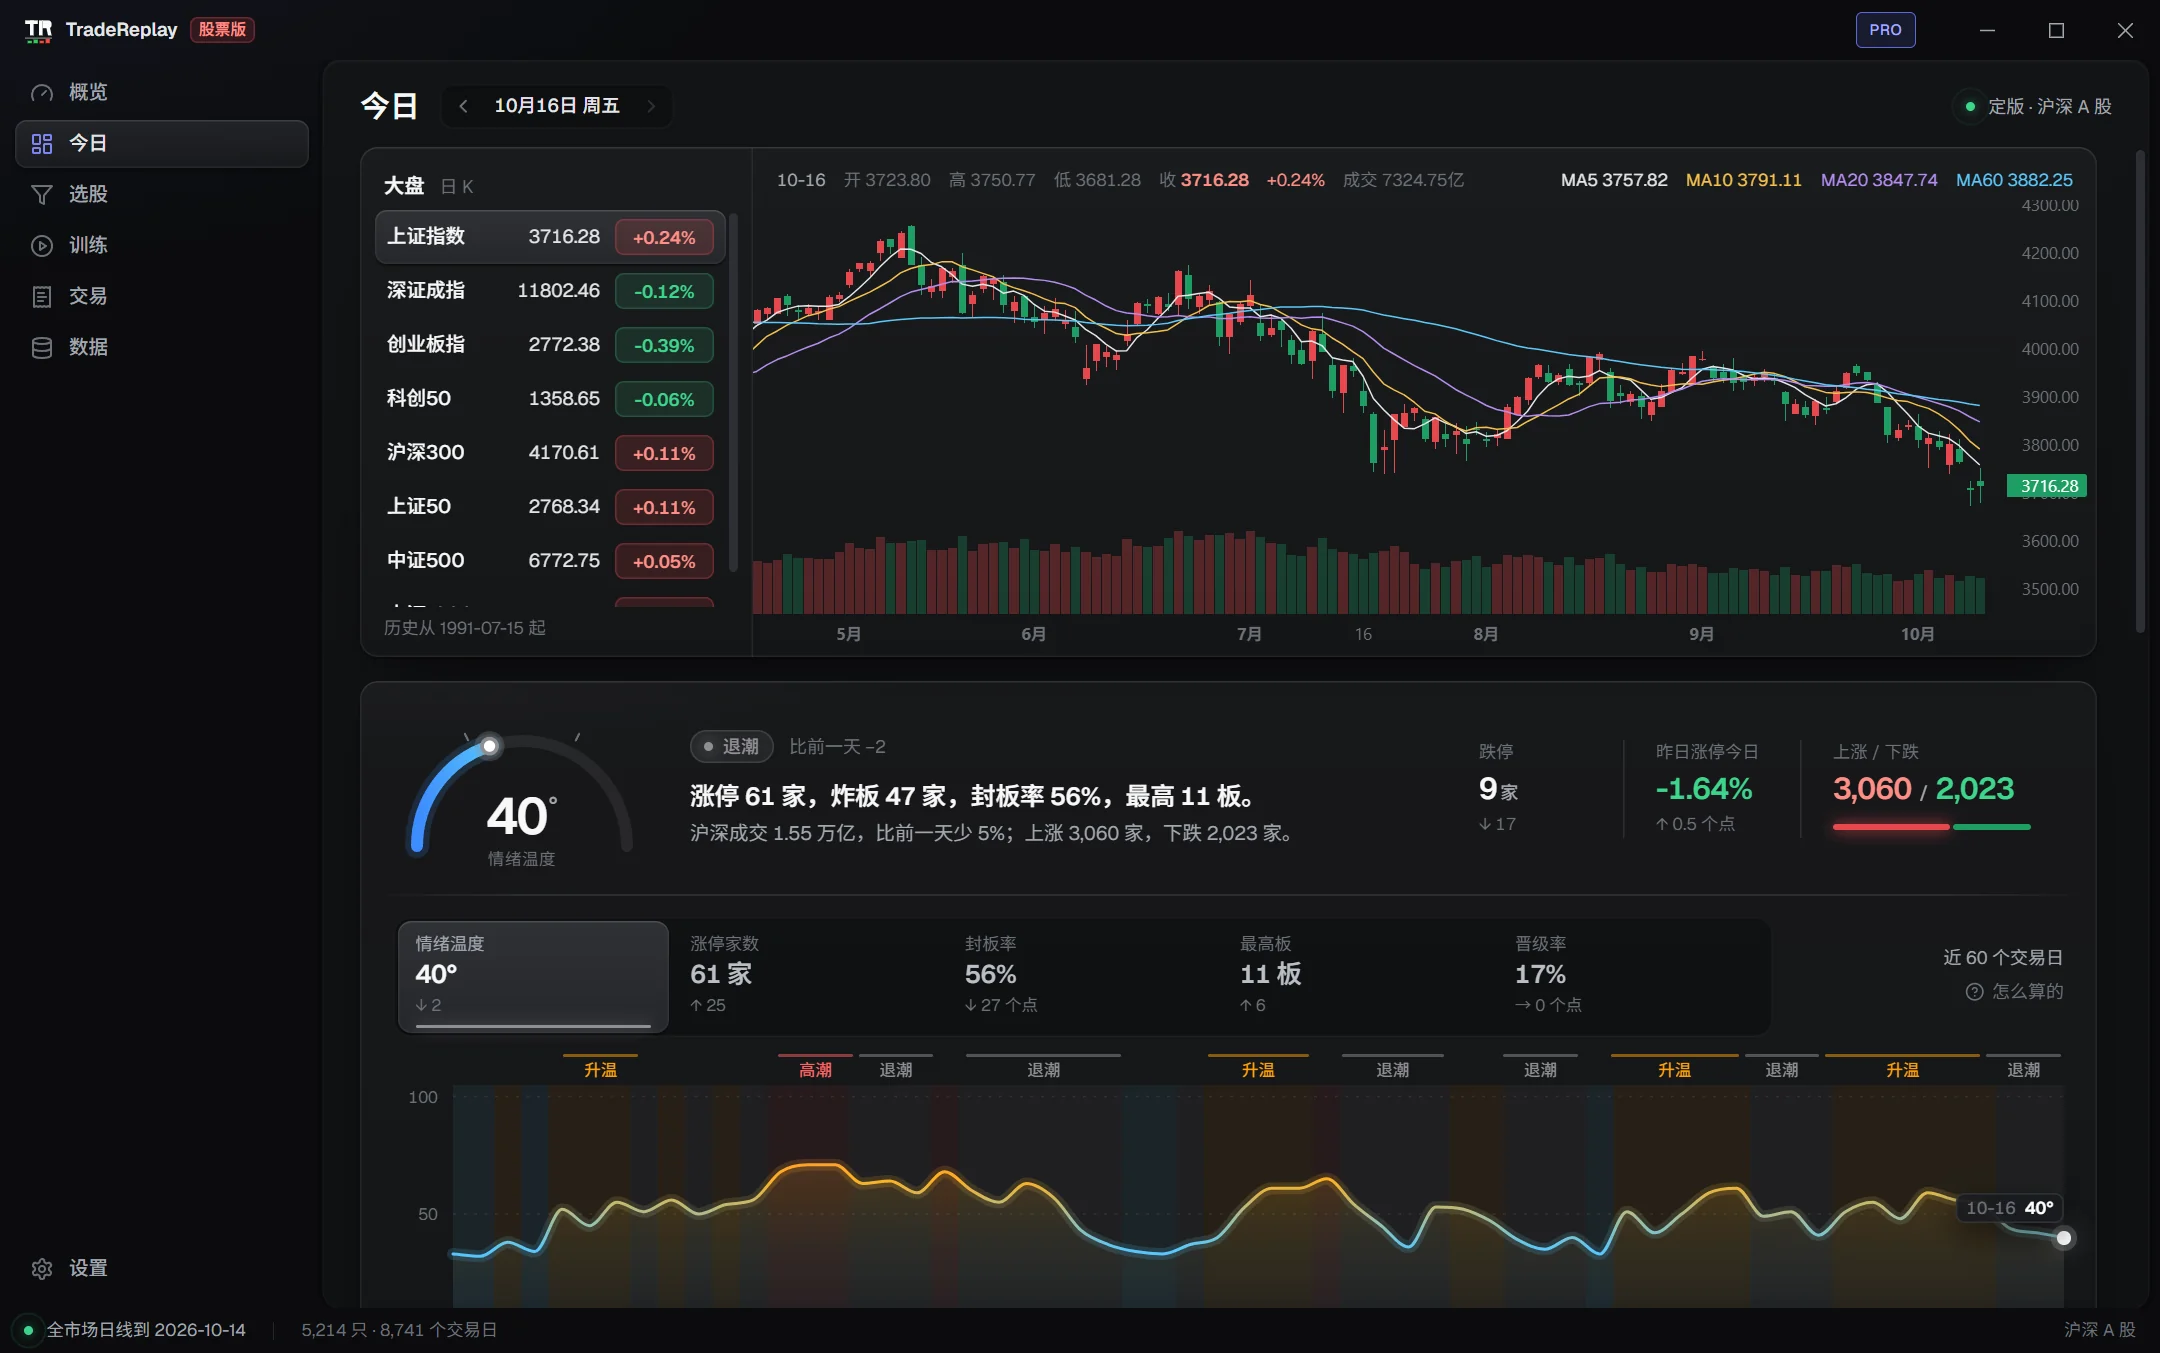This screenshot has width=2160, height=1353.
Task: Click the 全市场日线到 2026-10-14 status entry
Action: click(134, 1330)
